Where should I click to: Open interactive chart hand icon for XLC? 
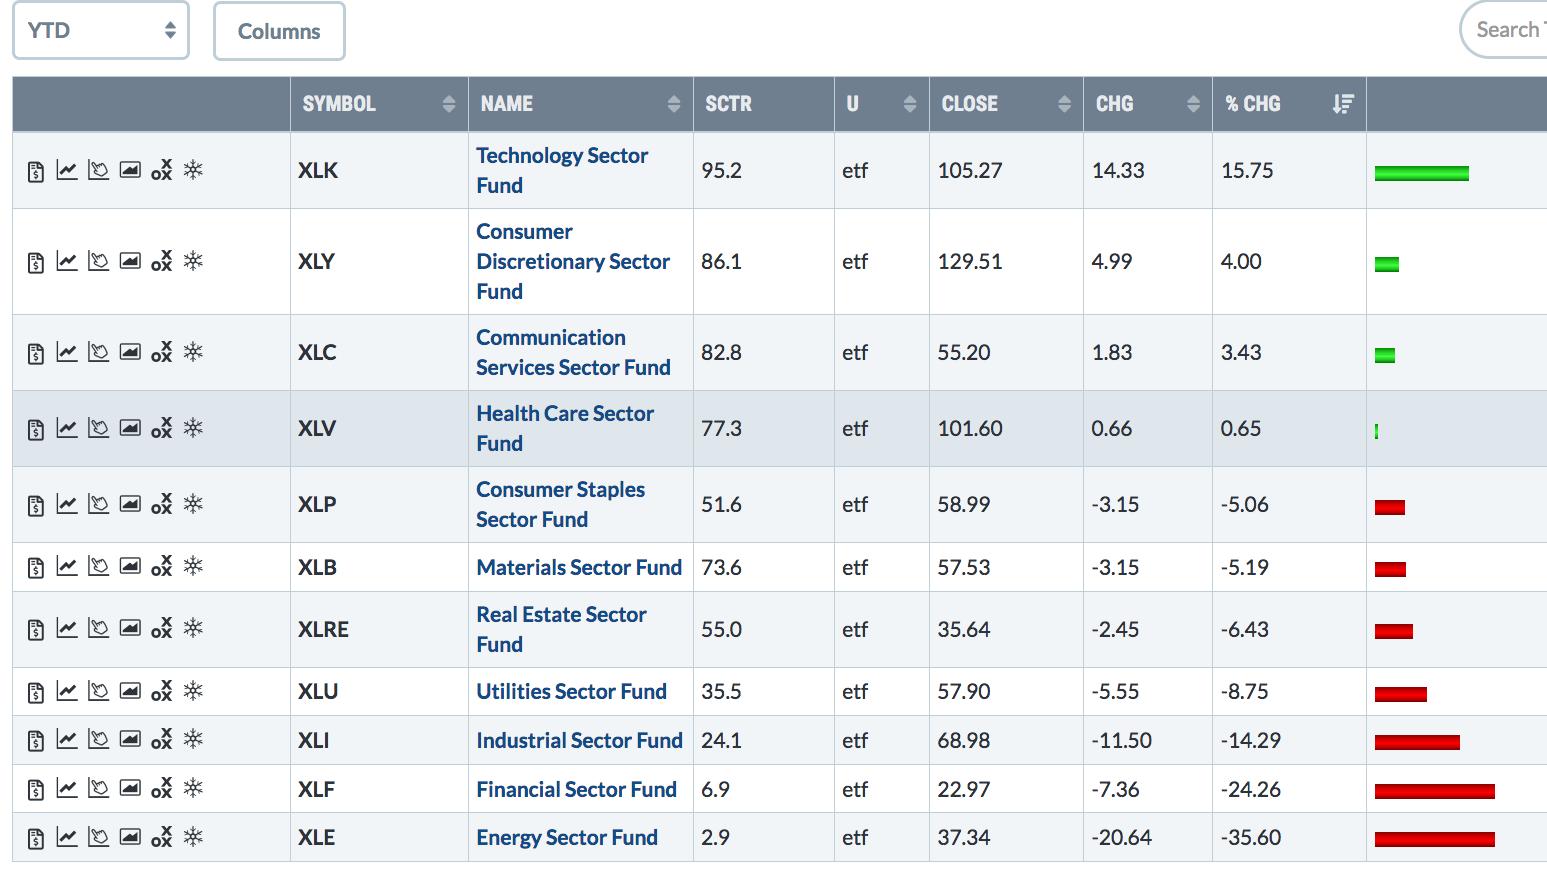[98, 352]
